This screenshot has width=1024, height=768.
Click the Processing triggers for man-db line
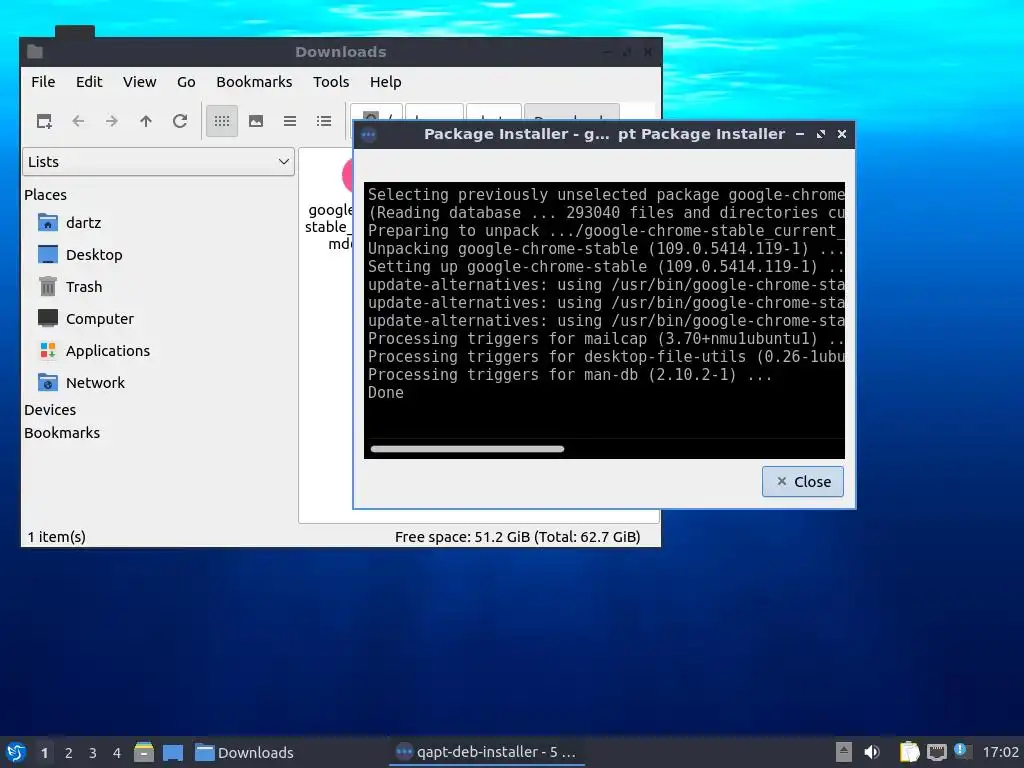tap(569, 375)
